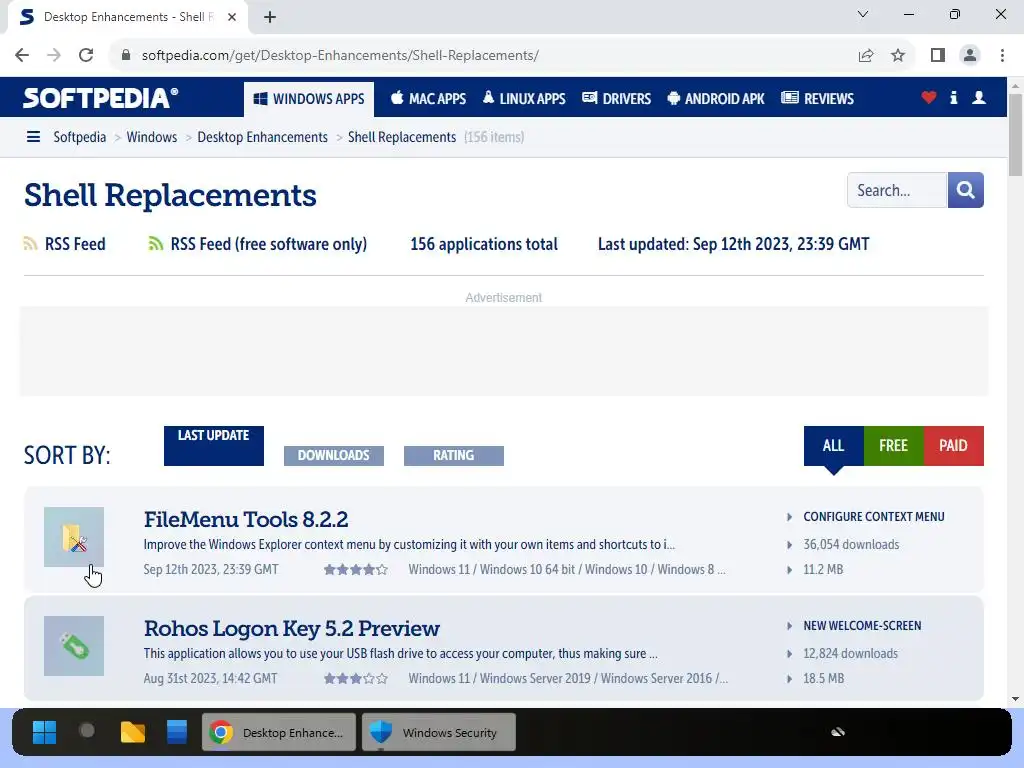The height and width of the screenshot is (768, 1024).
Task: Filter to Paid applications
Action: pos(953,445)
